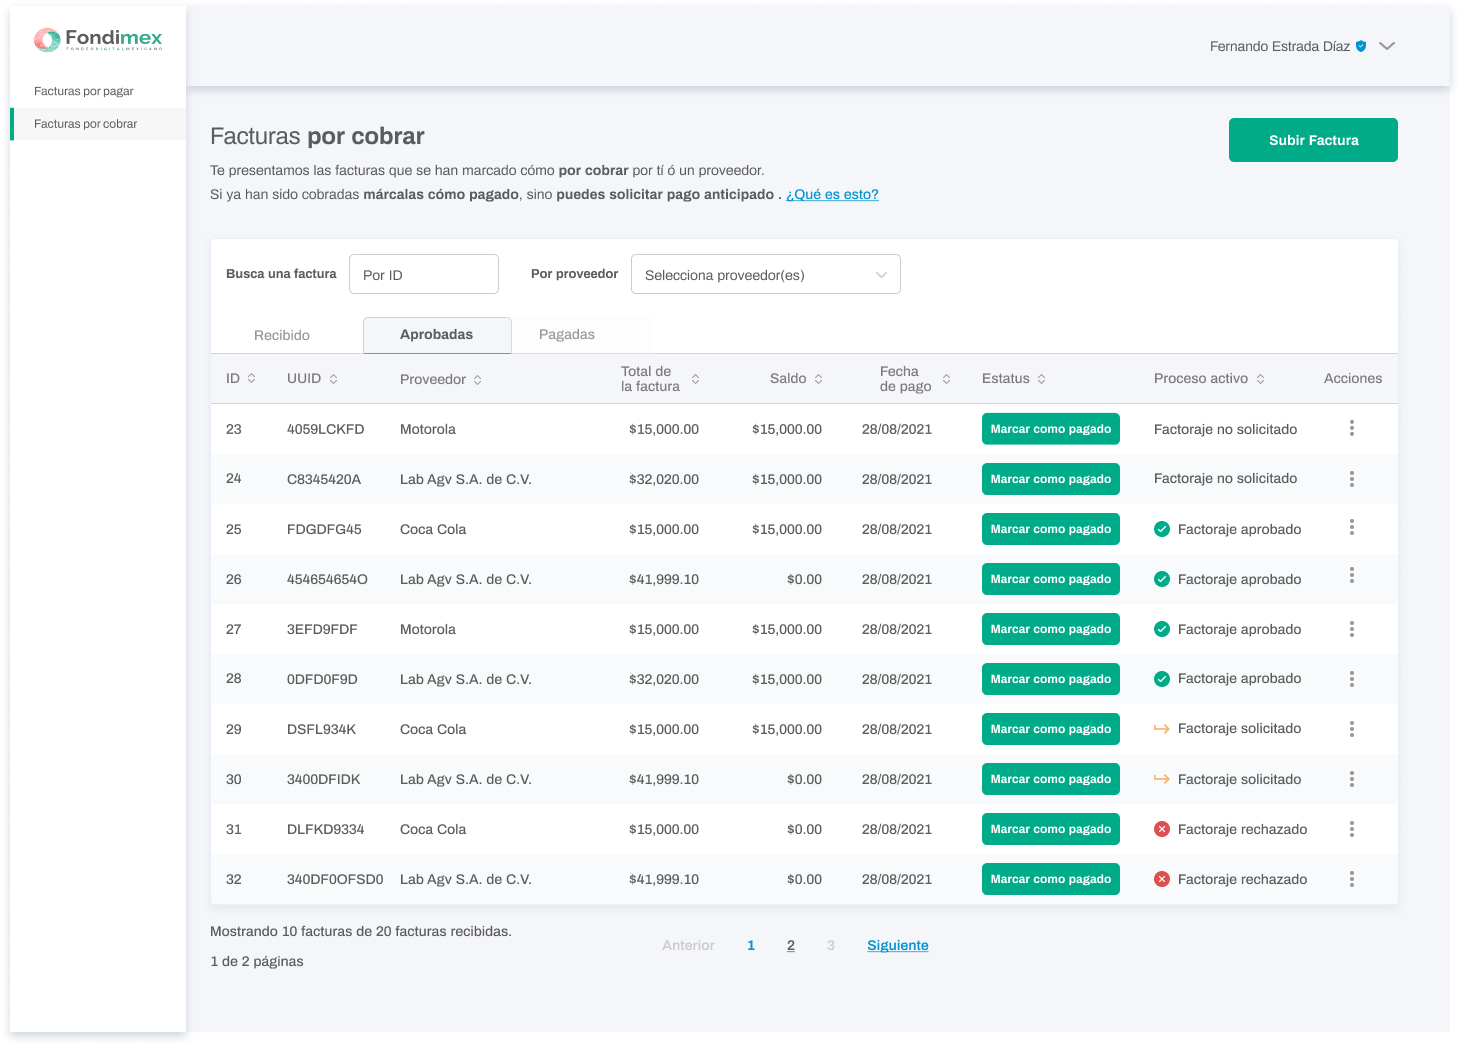Mark invoice 29 as paid
The height and width of the screenshot is (1046, 1460).
click(x=1051, y=729)
